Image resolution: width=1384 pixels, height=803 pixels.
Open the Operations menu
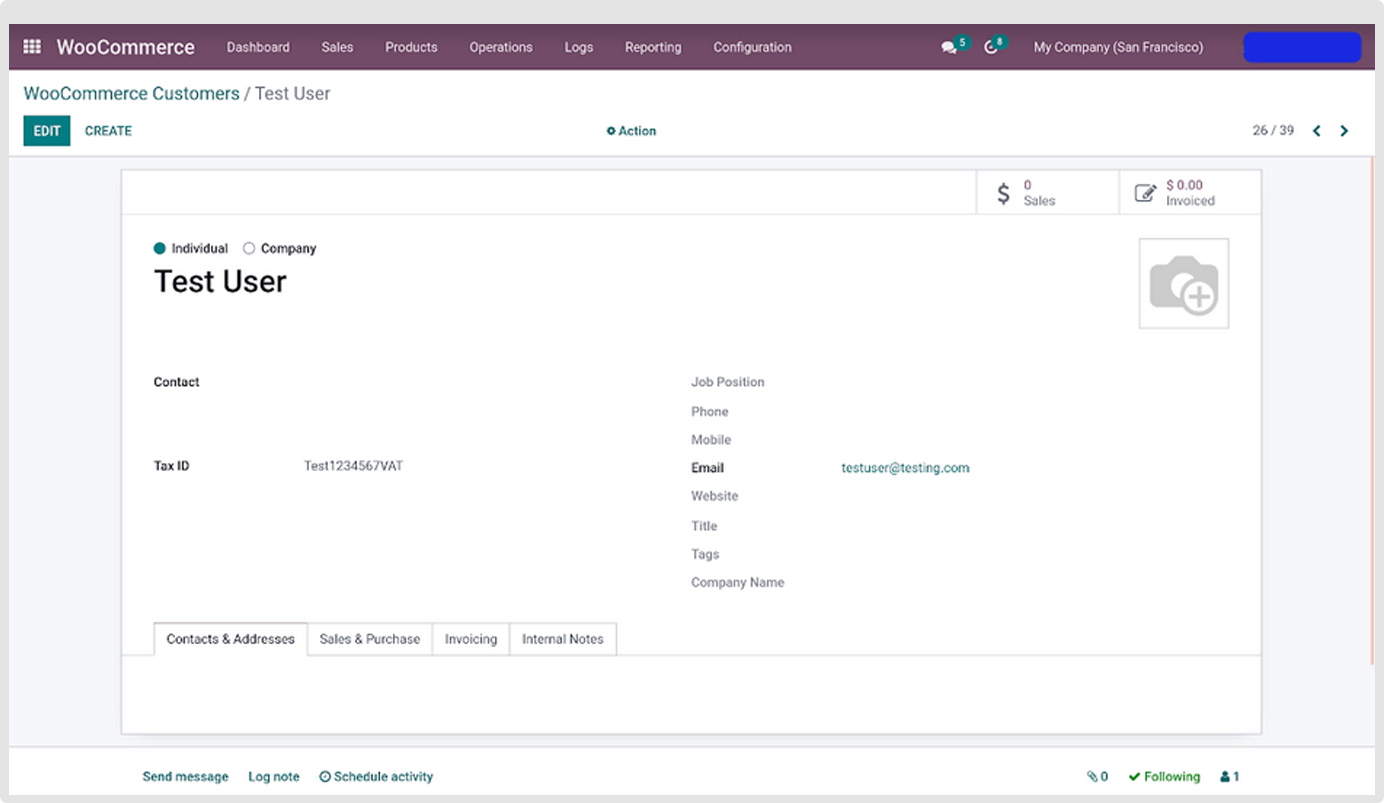coord(501,47)
